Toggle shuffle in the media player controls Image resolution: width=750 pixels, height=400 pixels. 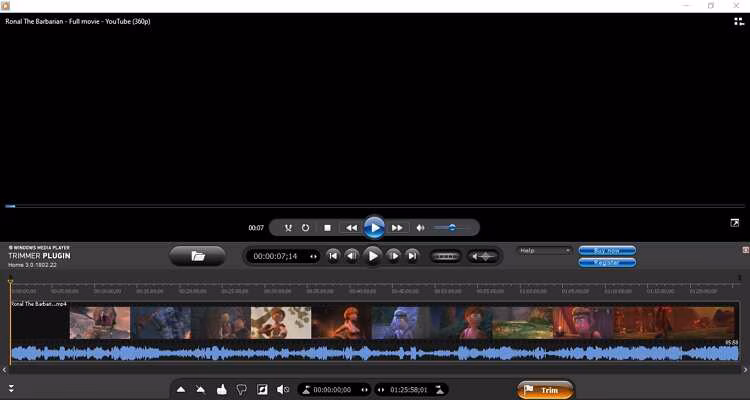click(x=288, y=228)
